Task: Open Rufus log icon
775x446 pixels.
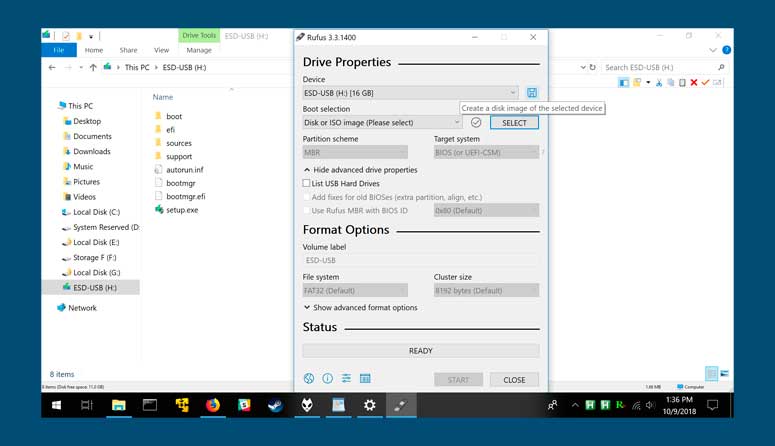Action: click(365, 379)
